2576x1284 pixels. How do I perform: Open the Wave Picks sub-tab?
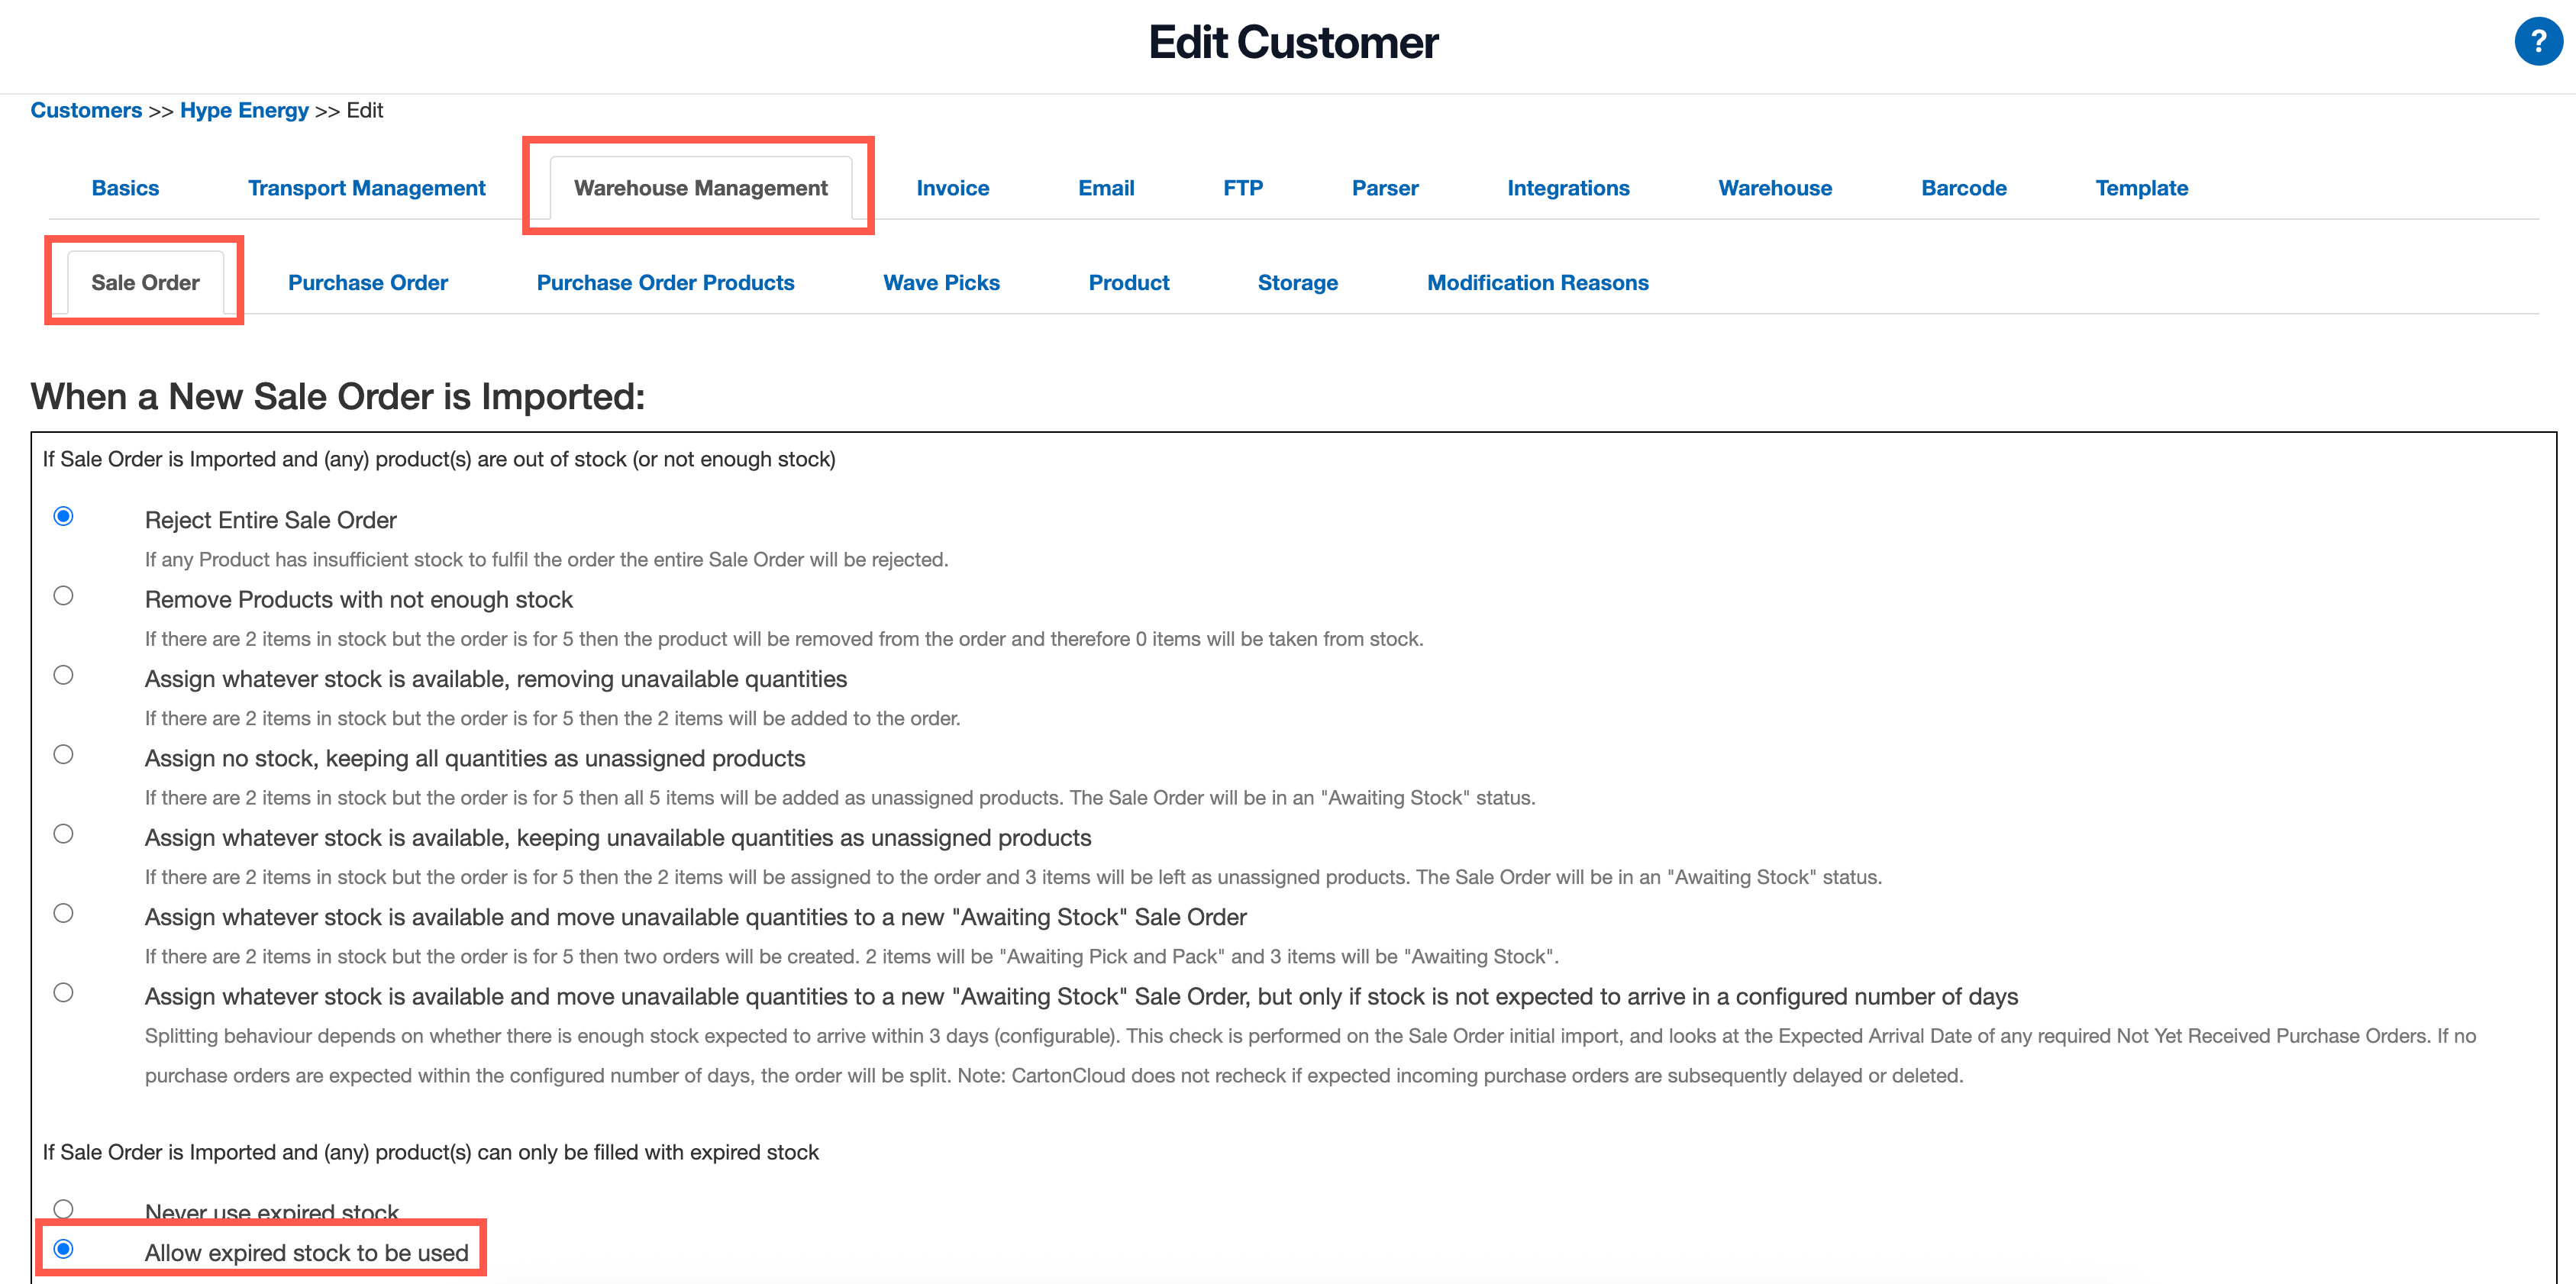coord(940,283)
